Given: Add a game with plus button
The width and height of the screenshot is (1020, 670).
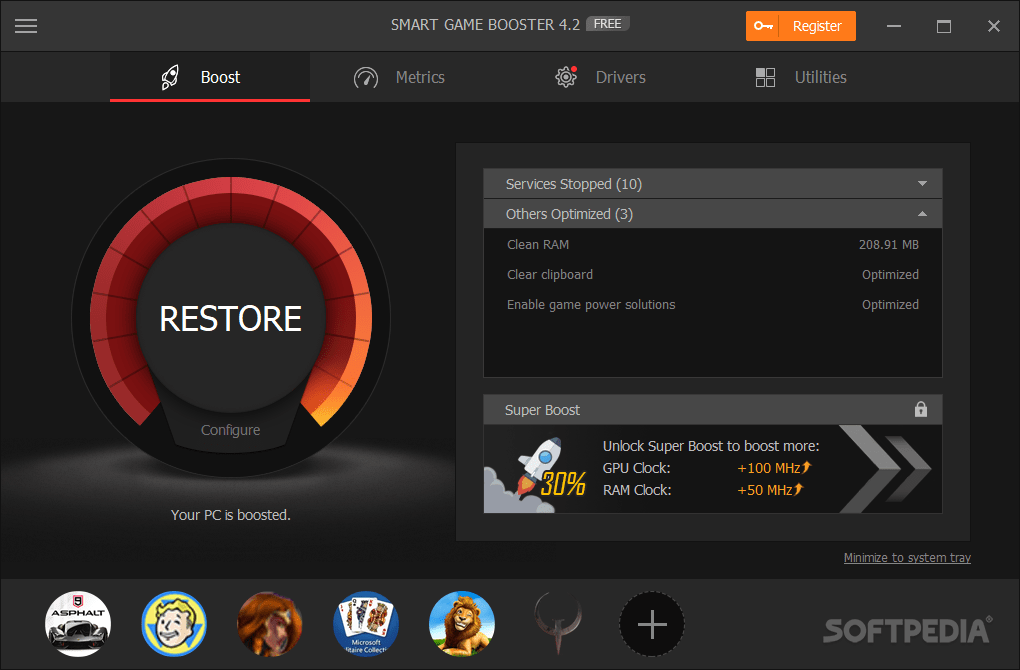Looking at the screenshot, I should click(652, 624).
